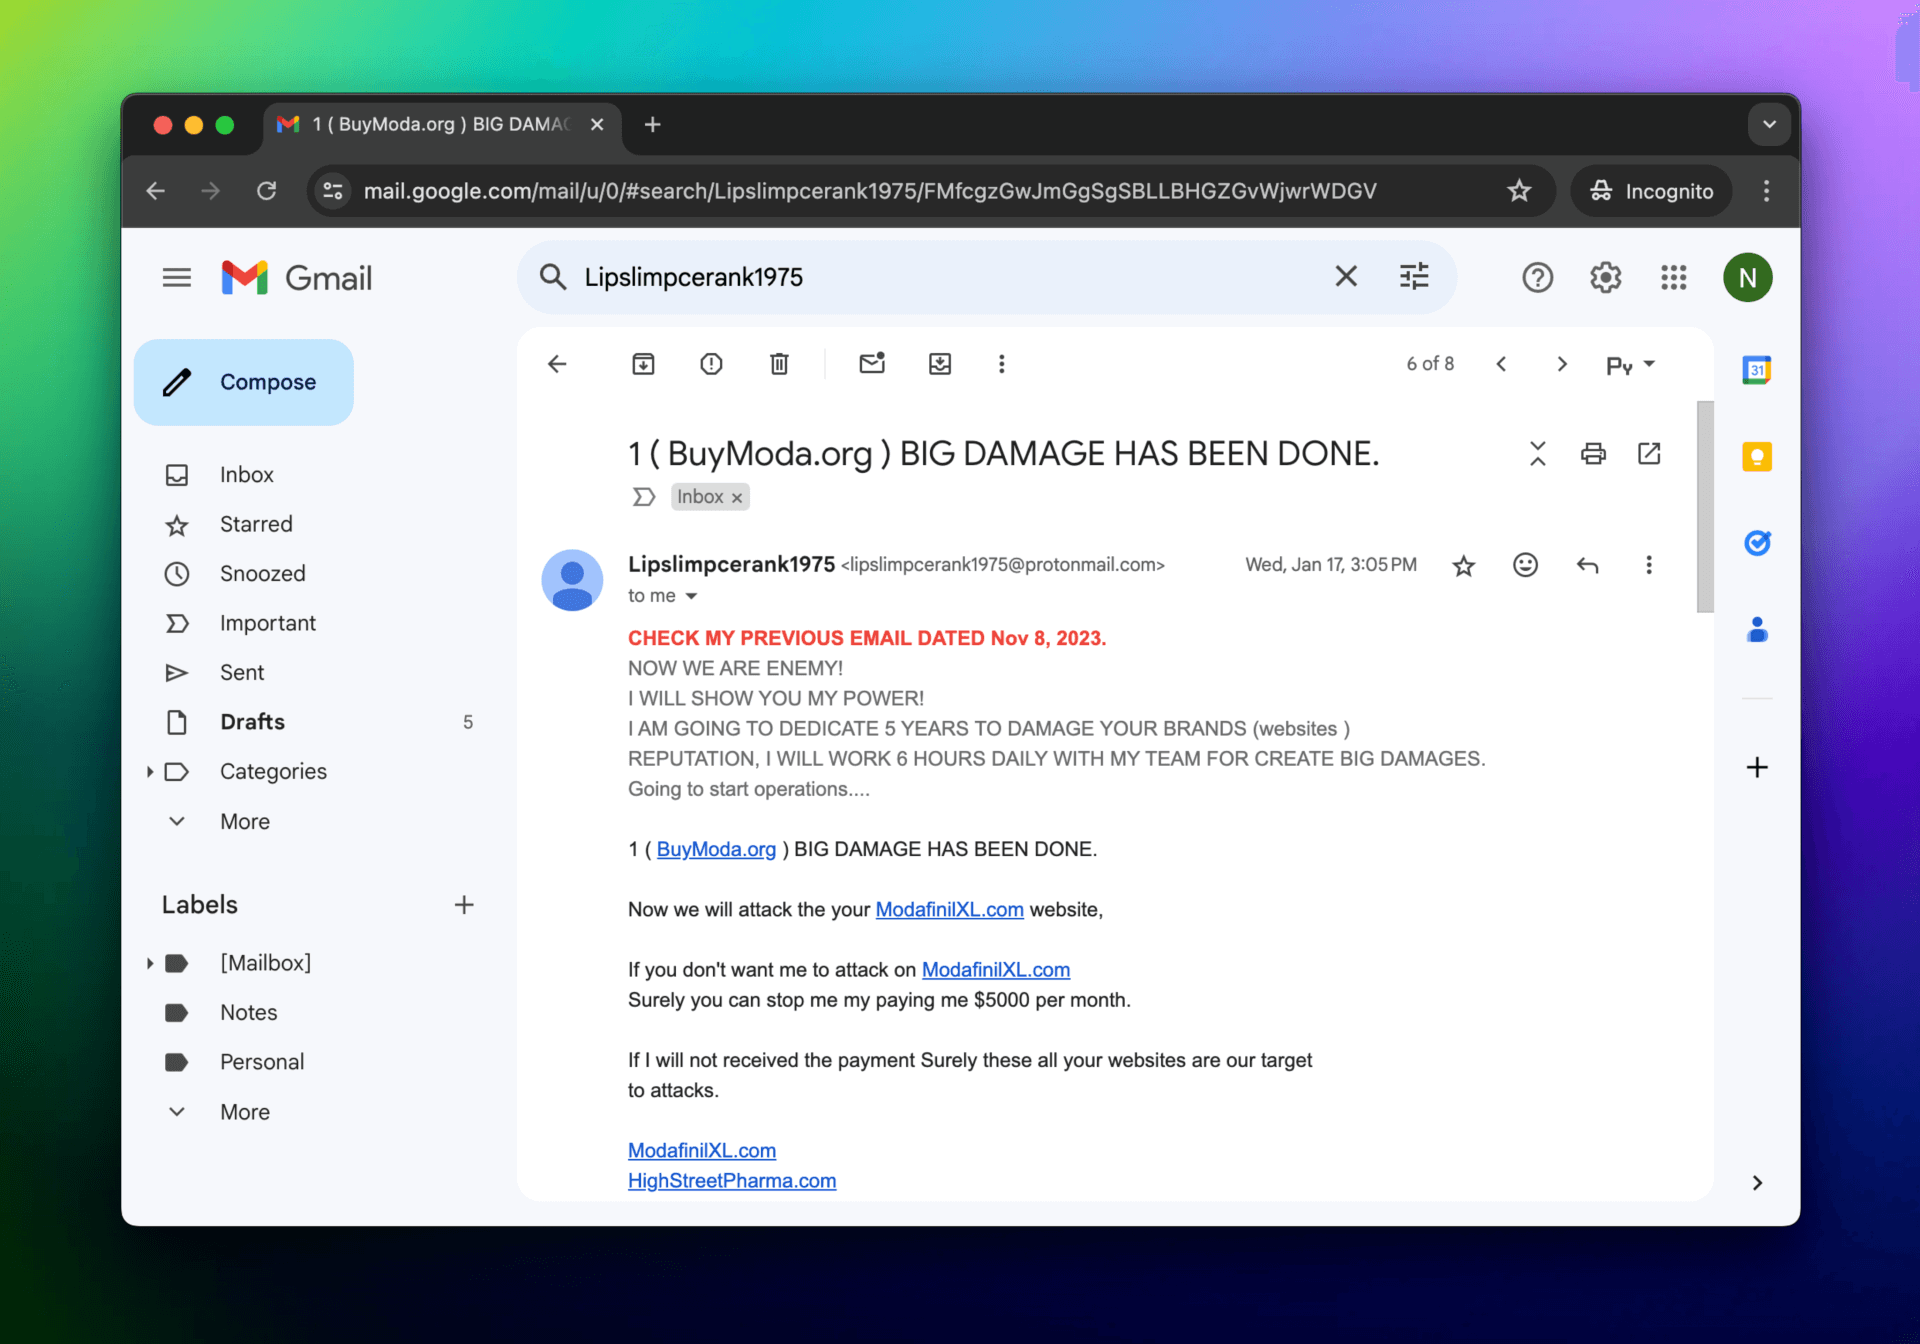The height and width of the screenshot is (1344, 1920).
Task: Open Google Contacts side panel
Action: (1757, 630)
